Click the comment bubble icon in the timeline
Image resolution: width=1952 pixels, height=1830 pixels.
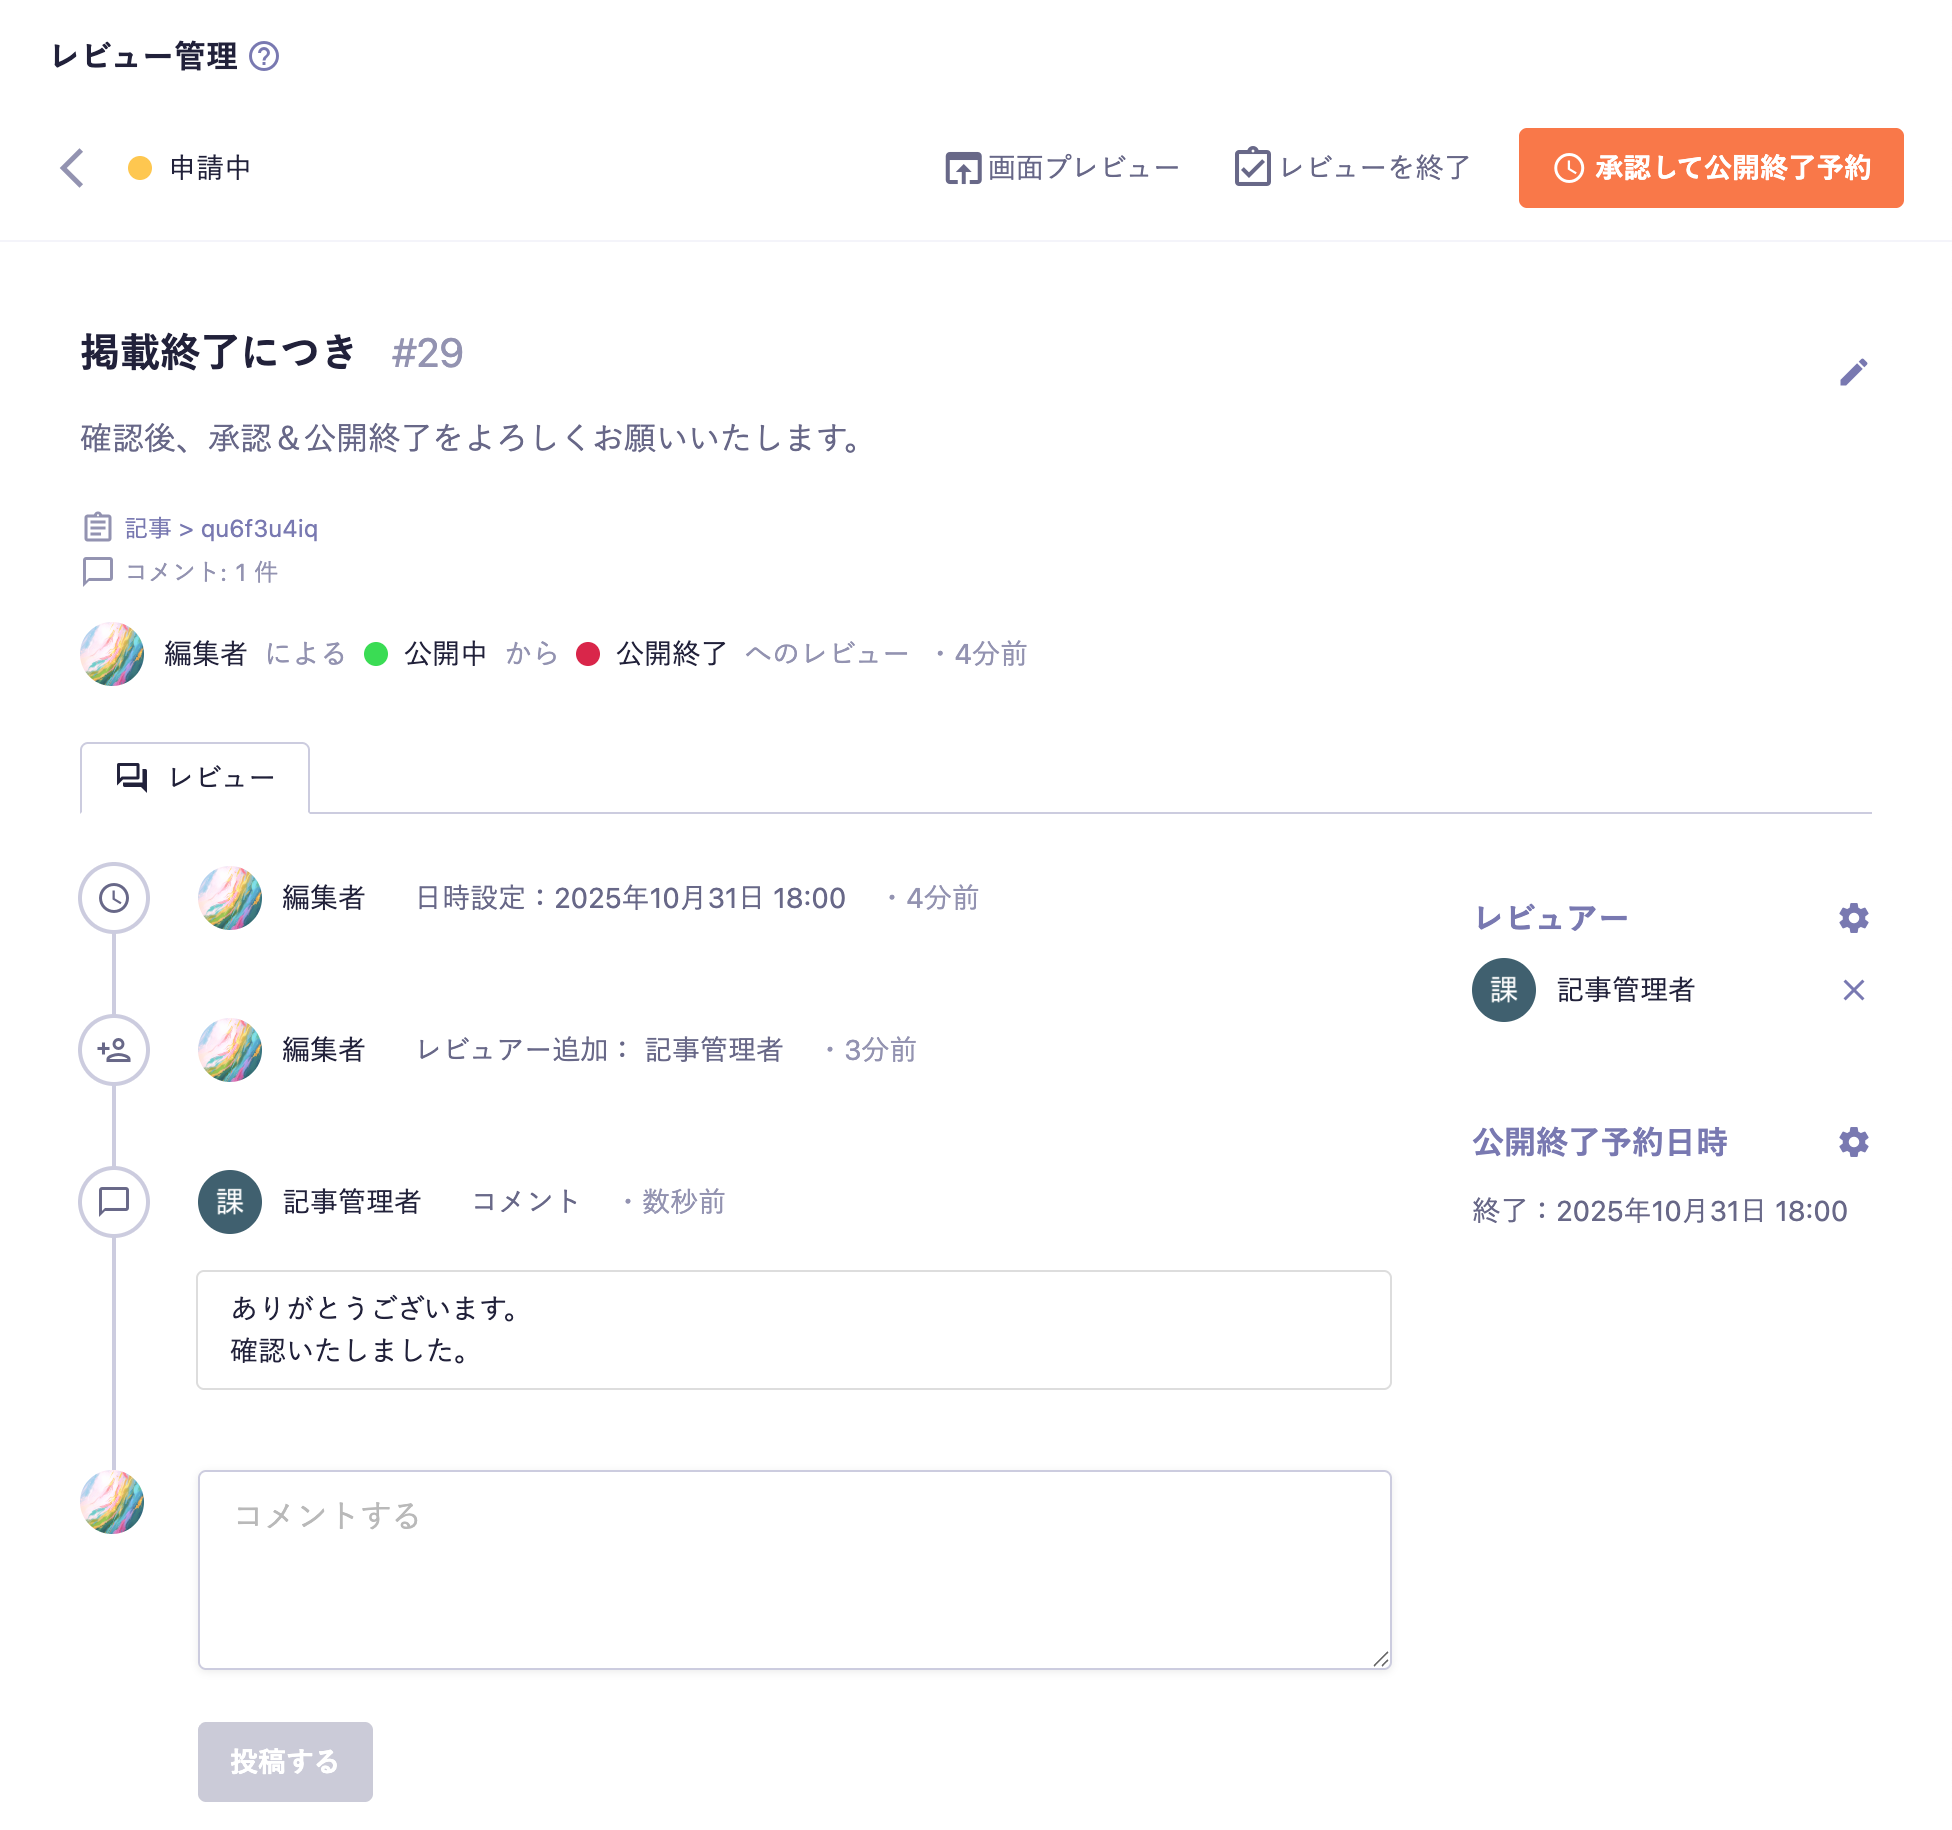tap(114, 1202)
